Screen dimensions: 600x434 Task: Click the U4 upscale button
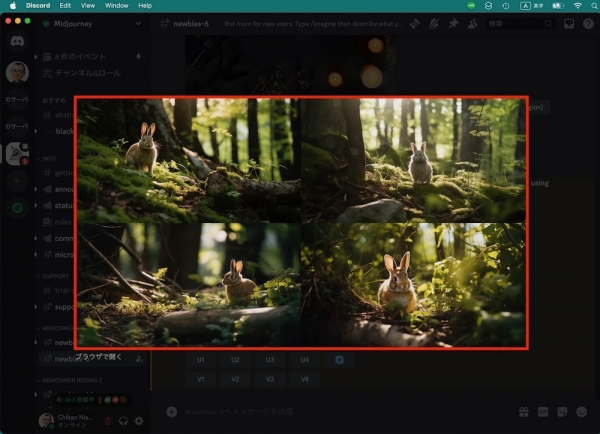pos(305,360)
